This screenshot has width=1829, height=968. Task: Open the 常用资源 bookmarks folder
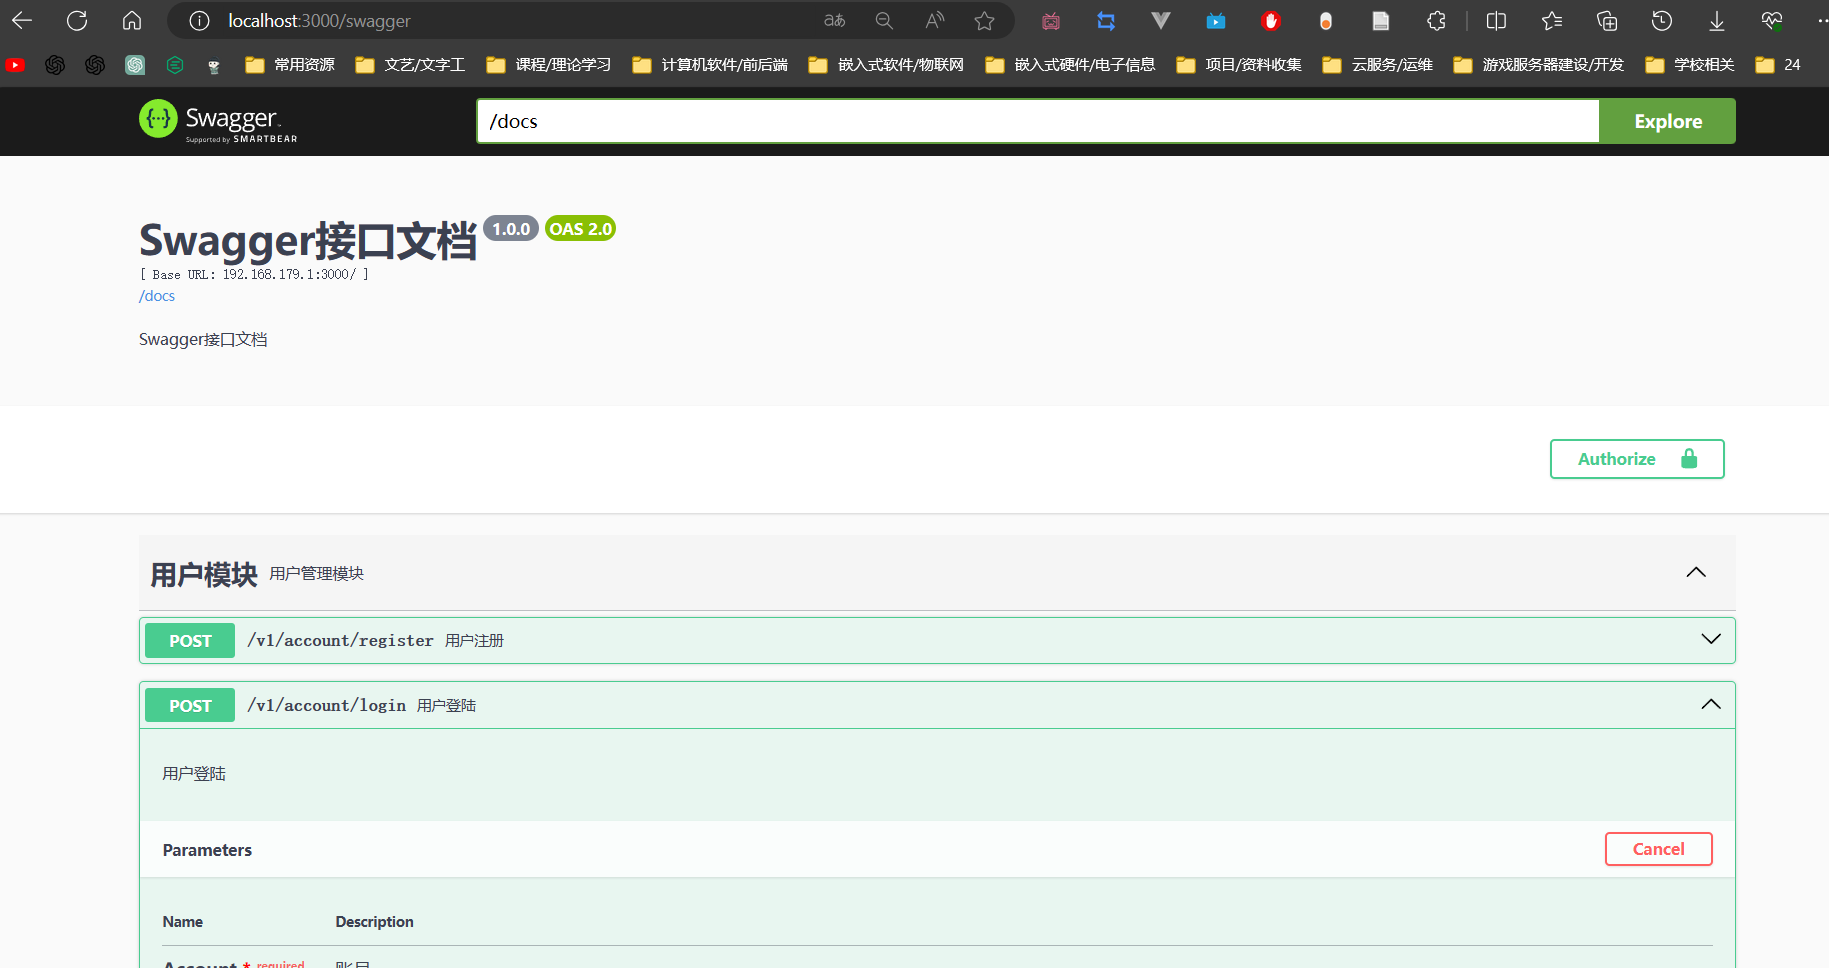[x=290, y=65]
